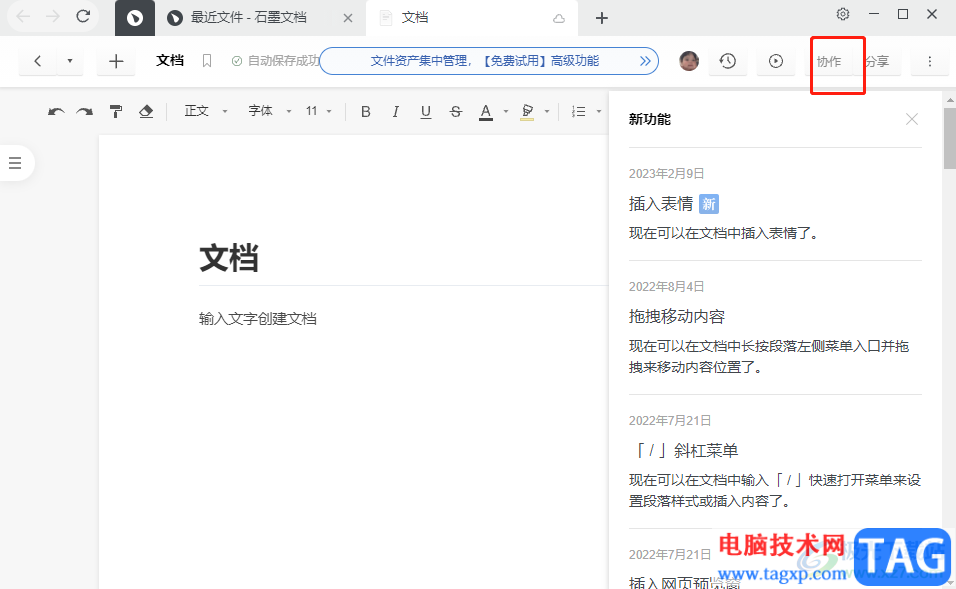The width and height of the screenshot is (956, 589).
Task: Open the outline sidebar hamburger icon
Action: tap(15, 163)
